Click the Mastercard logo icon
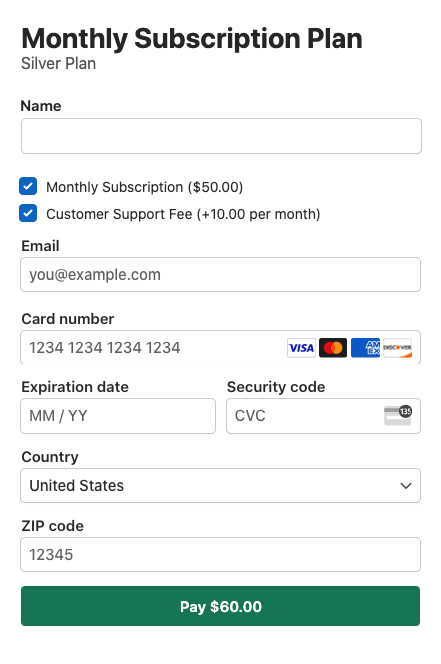The height and width of the screenshot is (664, 441). coord(333,348)
